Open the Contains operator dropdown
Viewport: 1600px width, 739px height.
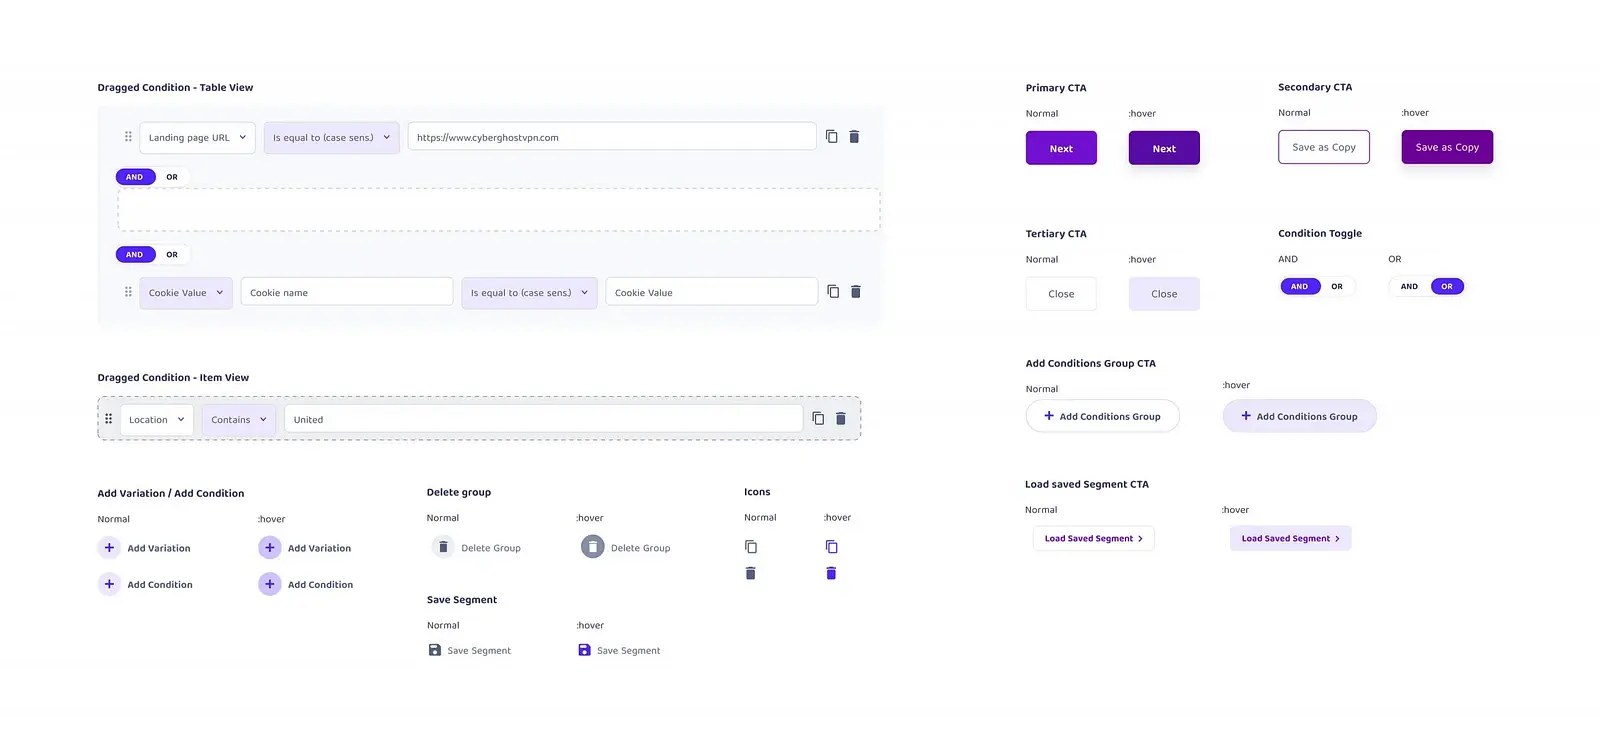click(x=239, y=420)
